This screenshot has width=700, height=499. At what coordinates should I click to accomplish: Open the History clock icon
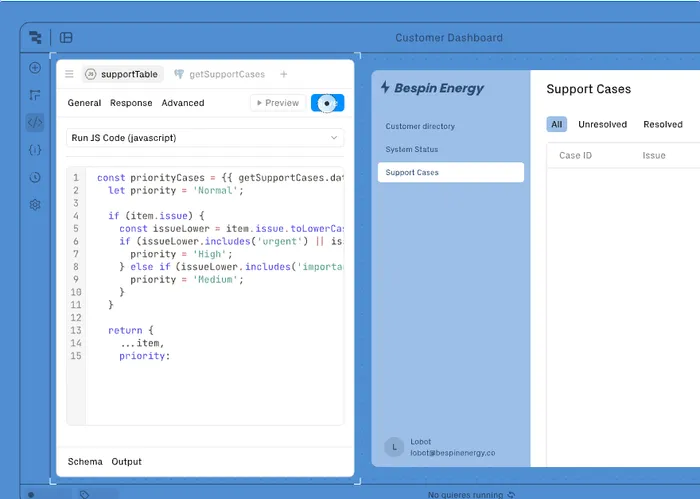coord(35,177)
